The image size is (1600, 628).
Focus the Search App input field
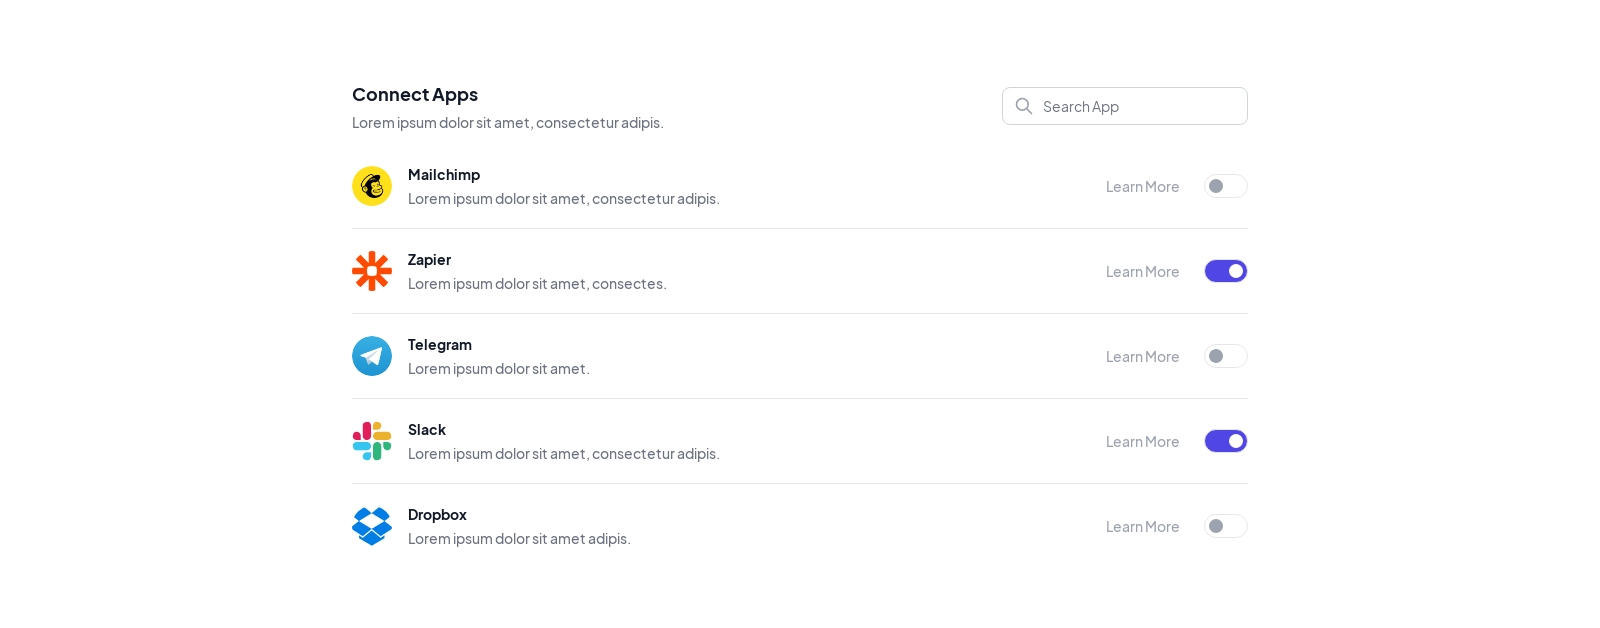1125,106
